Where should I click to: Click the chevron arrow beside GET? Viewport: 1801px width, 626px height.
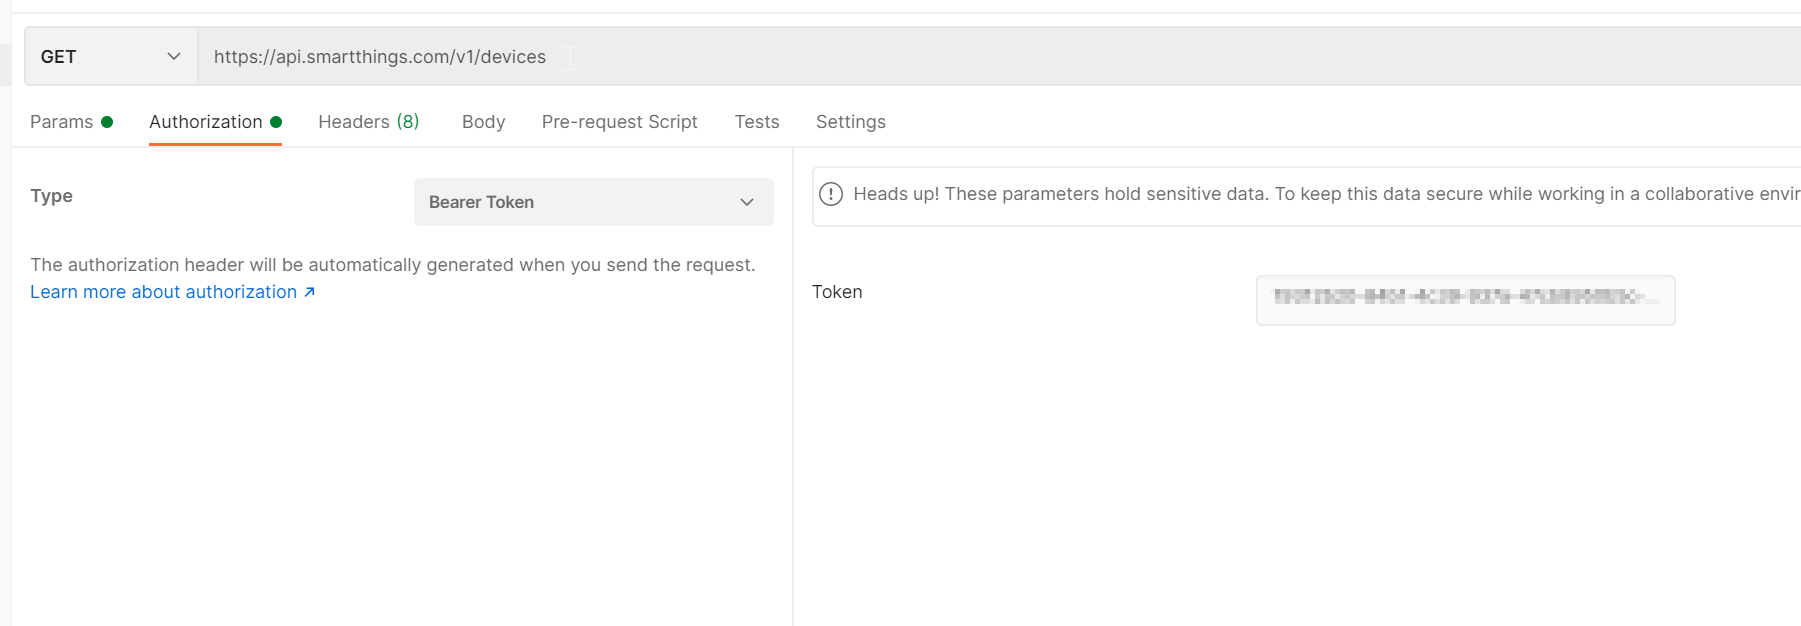(x=174, y=57)
